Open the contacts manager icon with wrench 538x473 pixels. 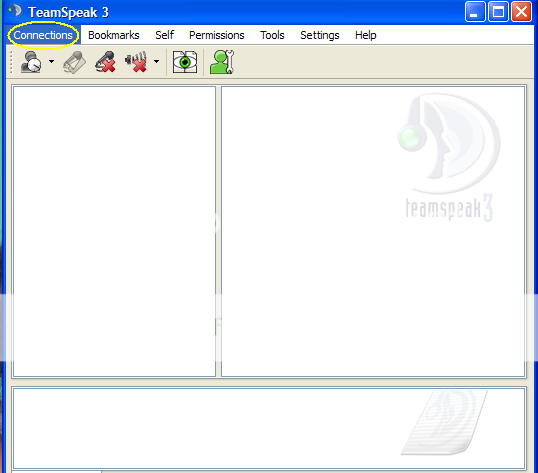tap(222, 62)
